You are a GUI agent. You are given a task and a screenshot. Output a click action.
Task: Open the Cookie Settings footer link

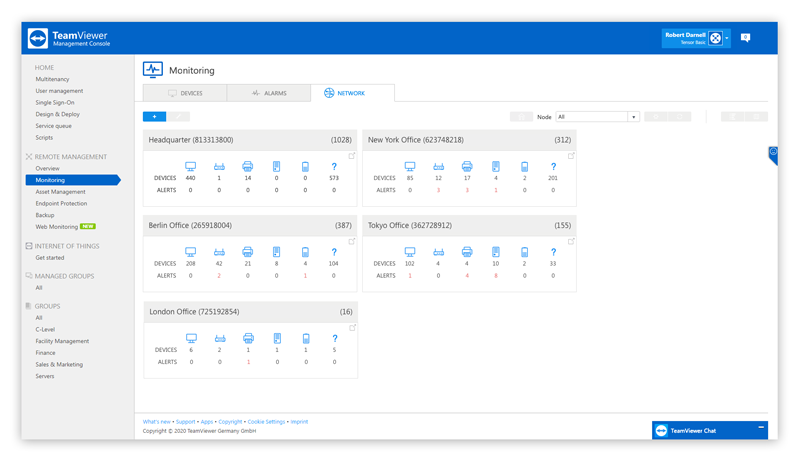pyautogui.click(x=266, y=422)
